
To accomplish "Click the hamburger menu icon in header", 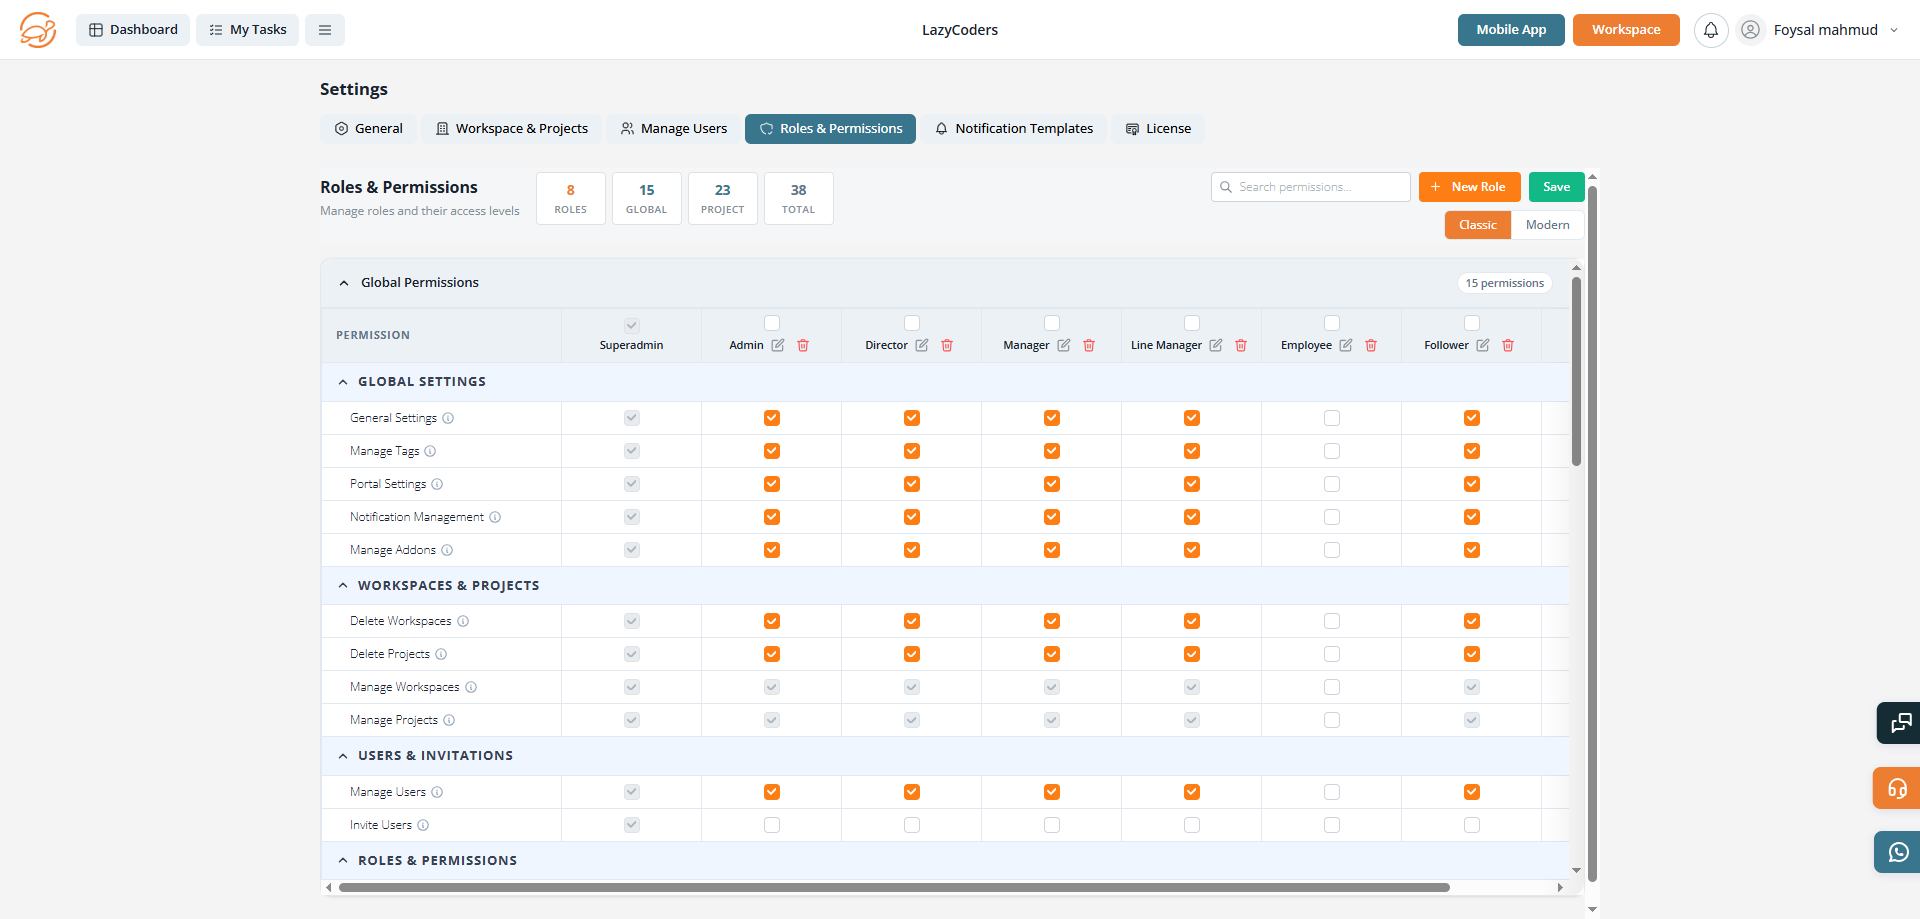I will 325,30.
